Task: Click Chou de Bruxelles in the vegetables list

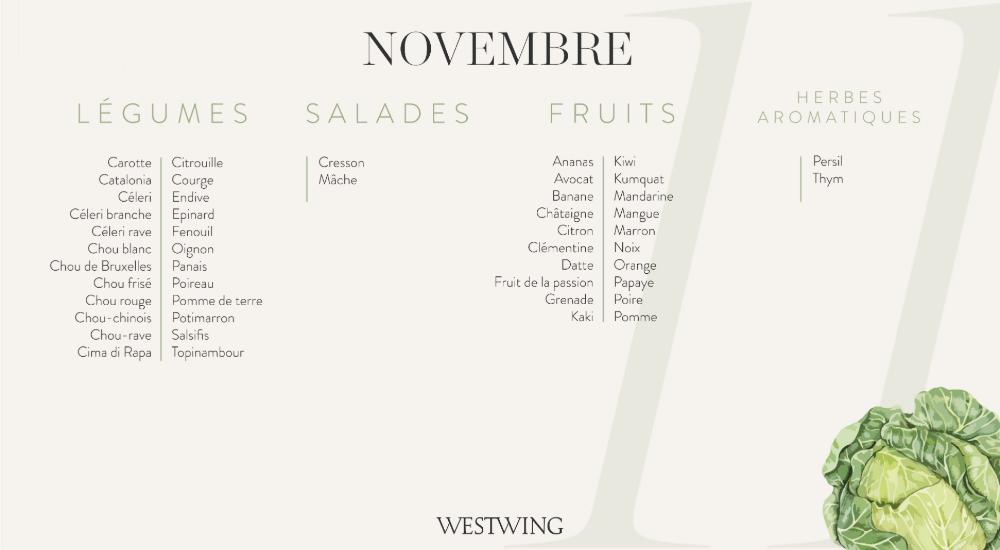Action: click(x=101, y=266)
